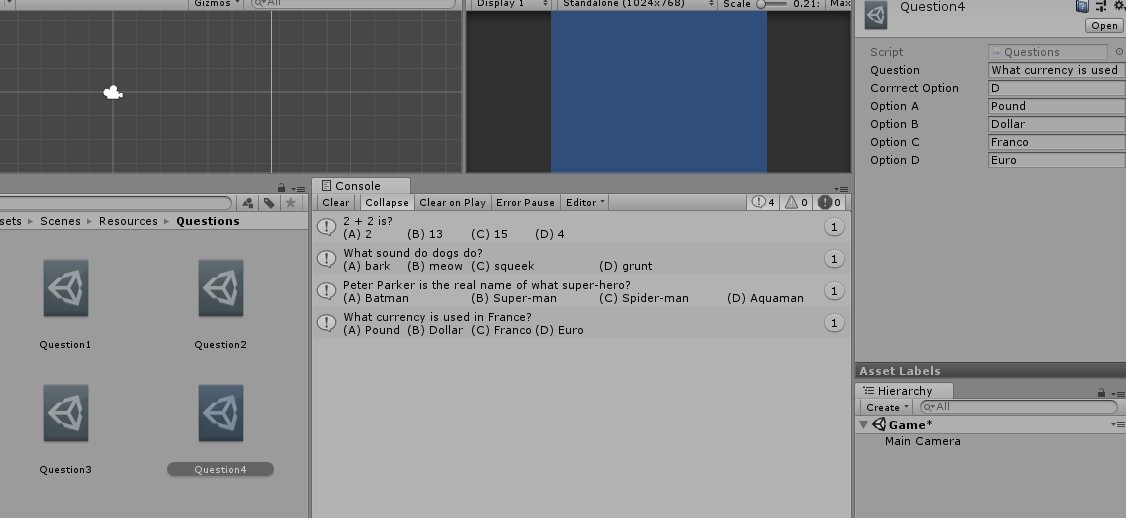Click the Resources breadcrumb in Project
The image size is (1126, 518).
point(128,221)
